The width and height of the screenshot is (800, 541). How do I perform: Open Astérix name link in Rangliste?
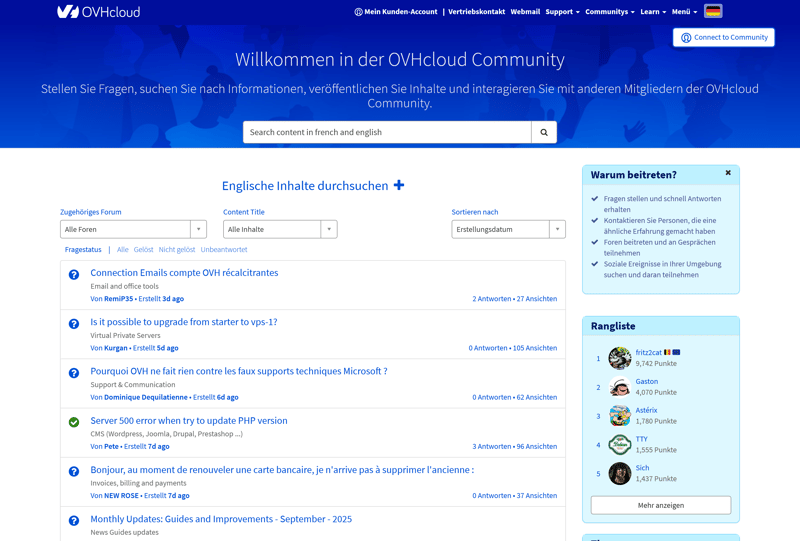(646, 410)
